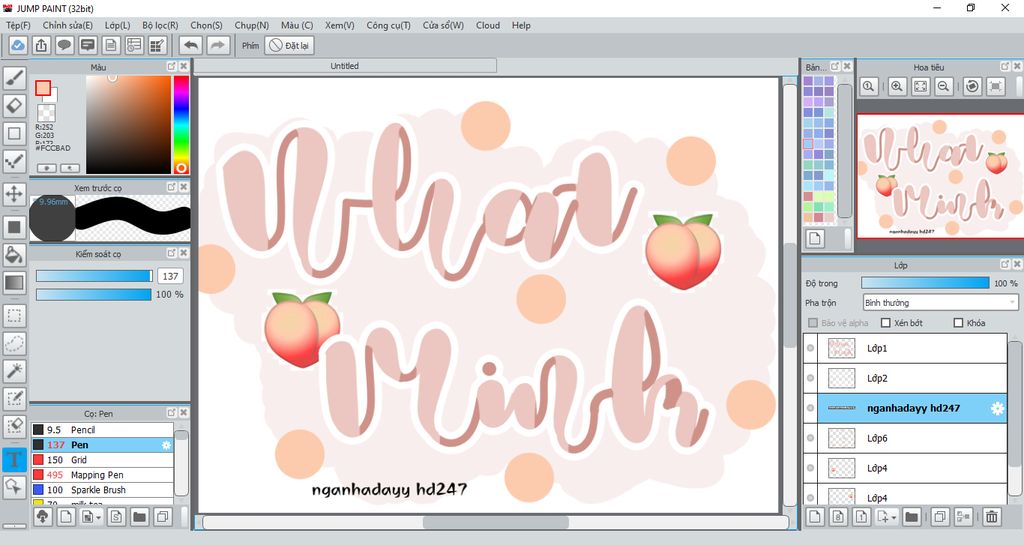The width and height of the screenshot is (1024, 545).
Task: Open the Cloud menu
Action: click(x=488, y=25)
